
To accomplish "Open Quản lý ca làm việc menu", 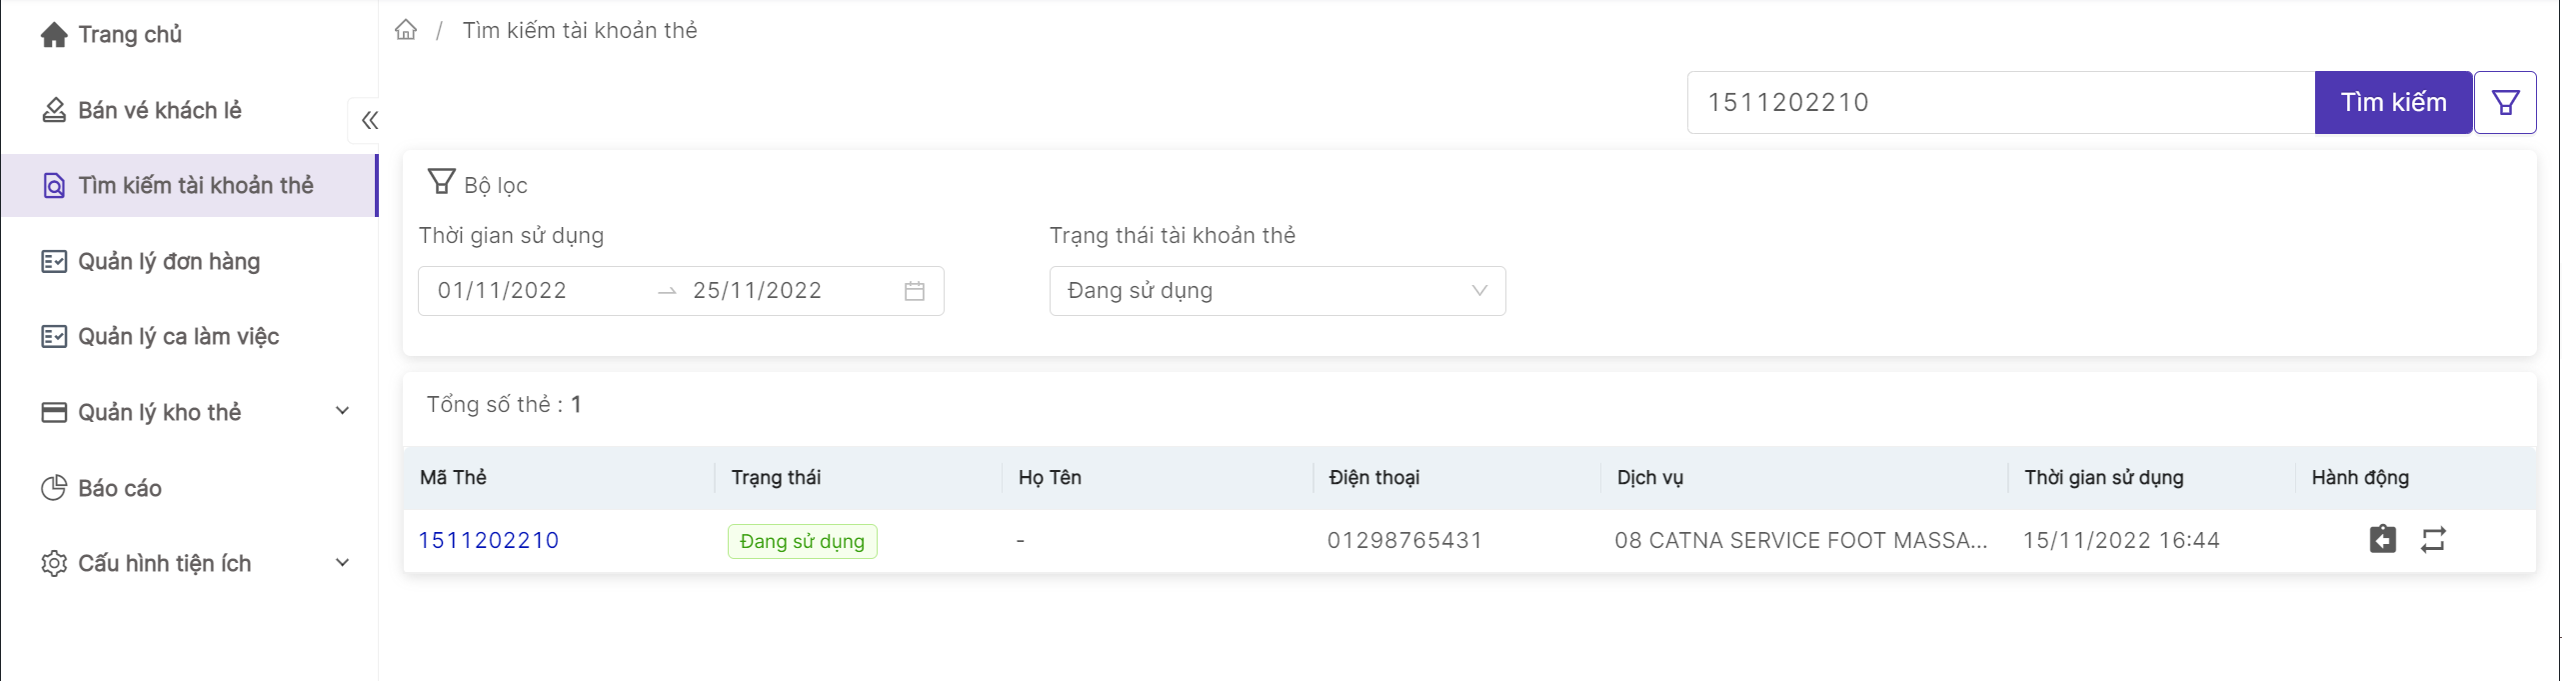I will point(178,337).
